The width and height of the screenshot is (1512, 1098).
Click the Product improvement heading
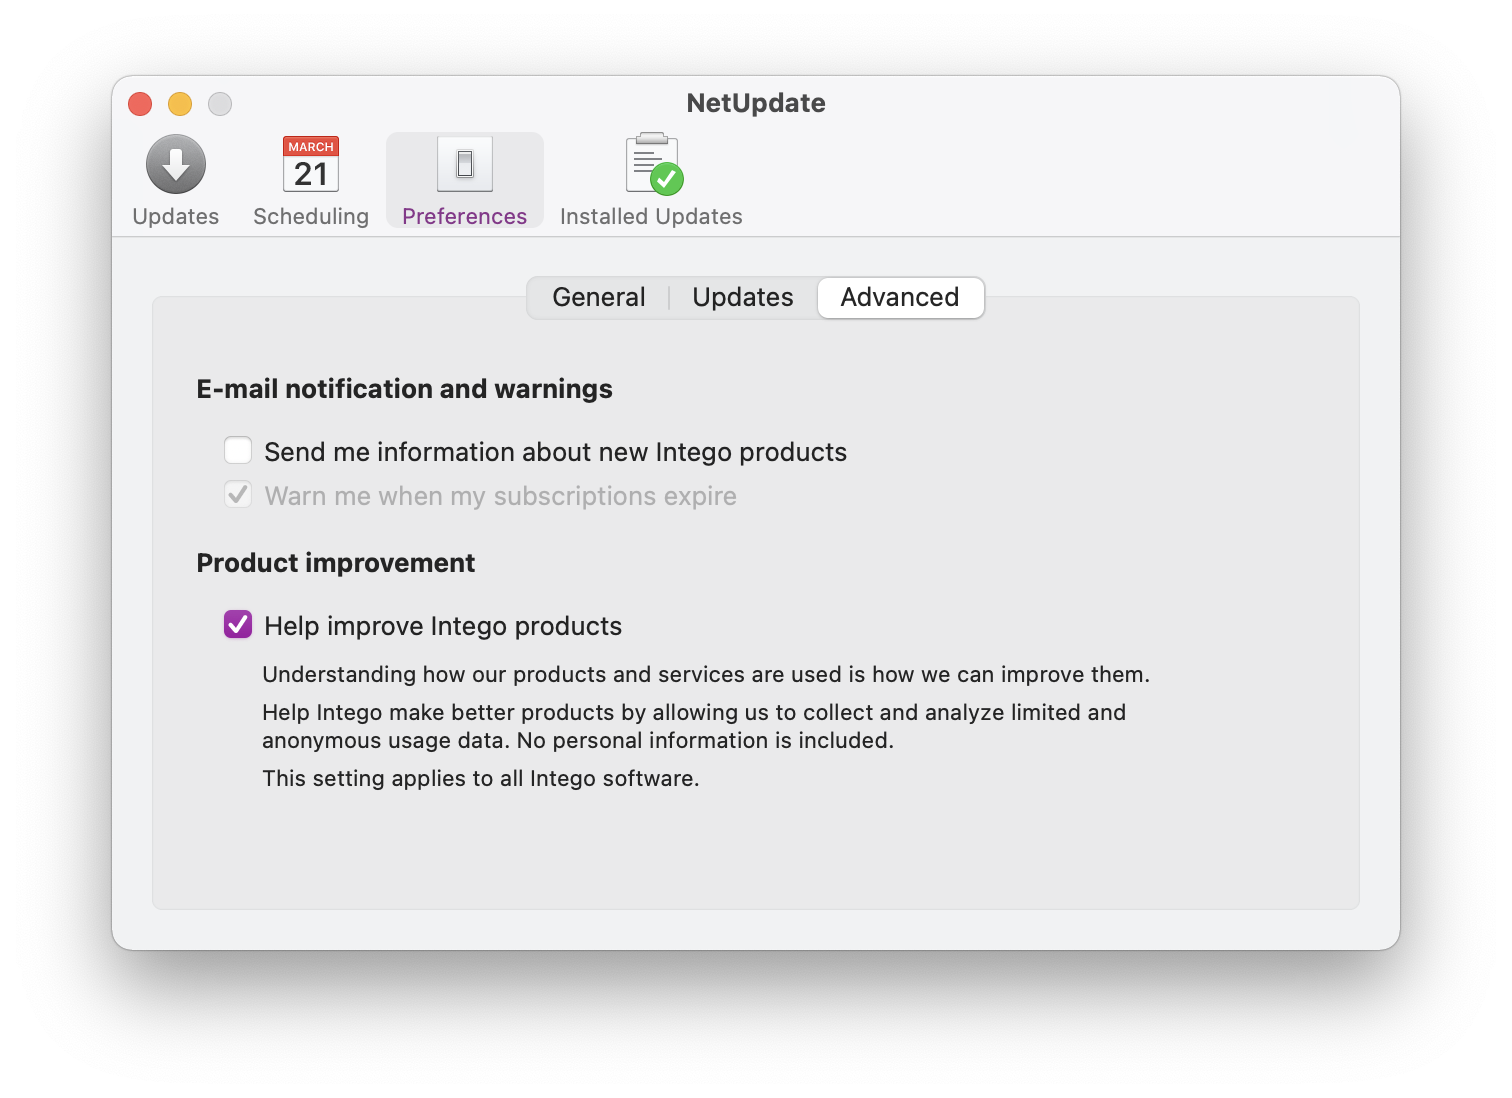[x=336, y=563]
